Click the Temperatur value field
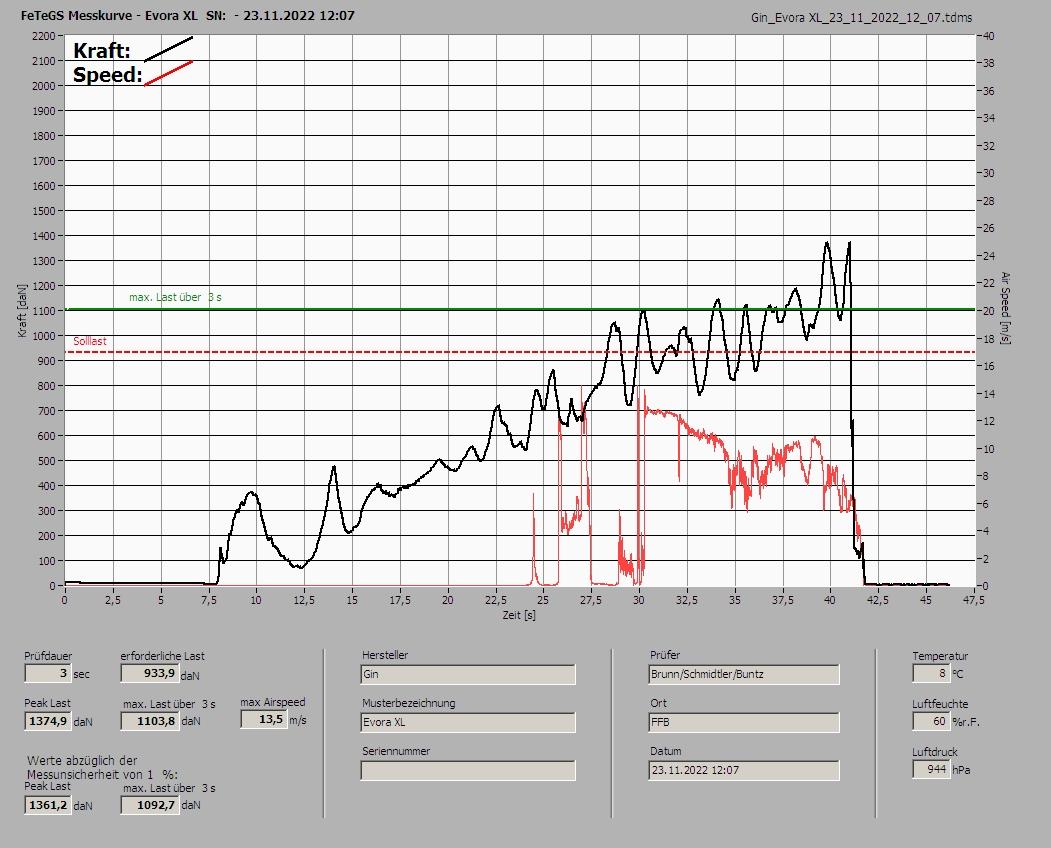1051x848 pixels. click(x=930, y=673)
